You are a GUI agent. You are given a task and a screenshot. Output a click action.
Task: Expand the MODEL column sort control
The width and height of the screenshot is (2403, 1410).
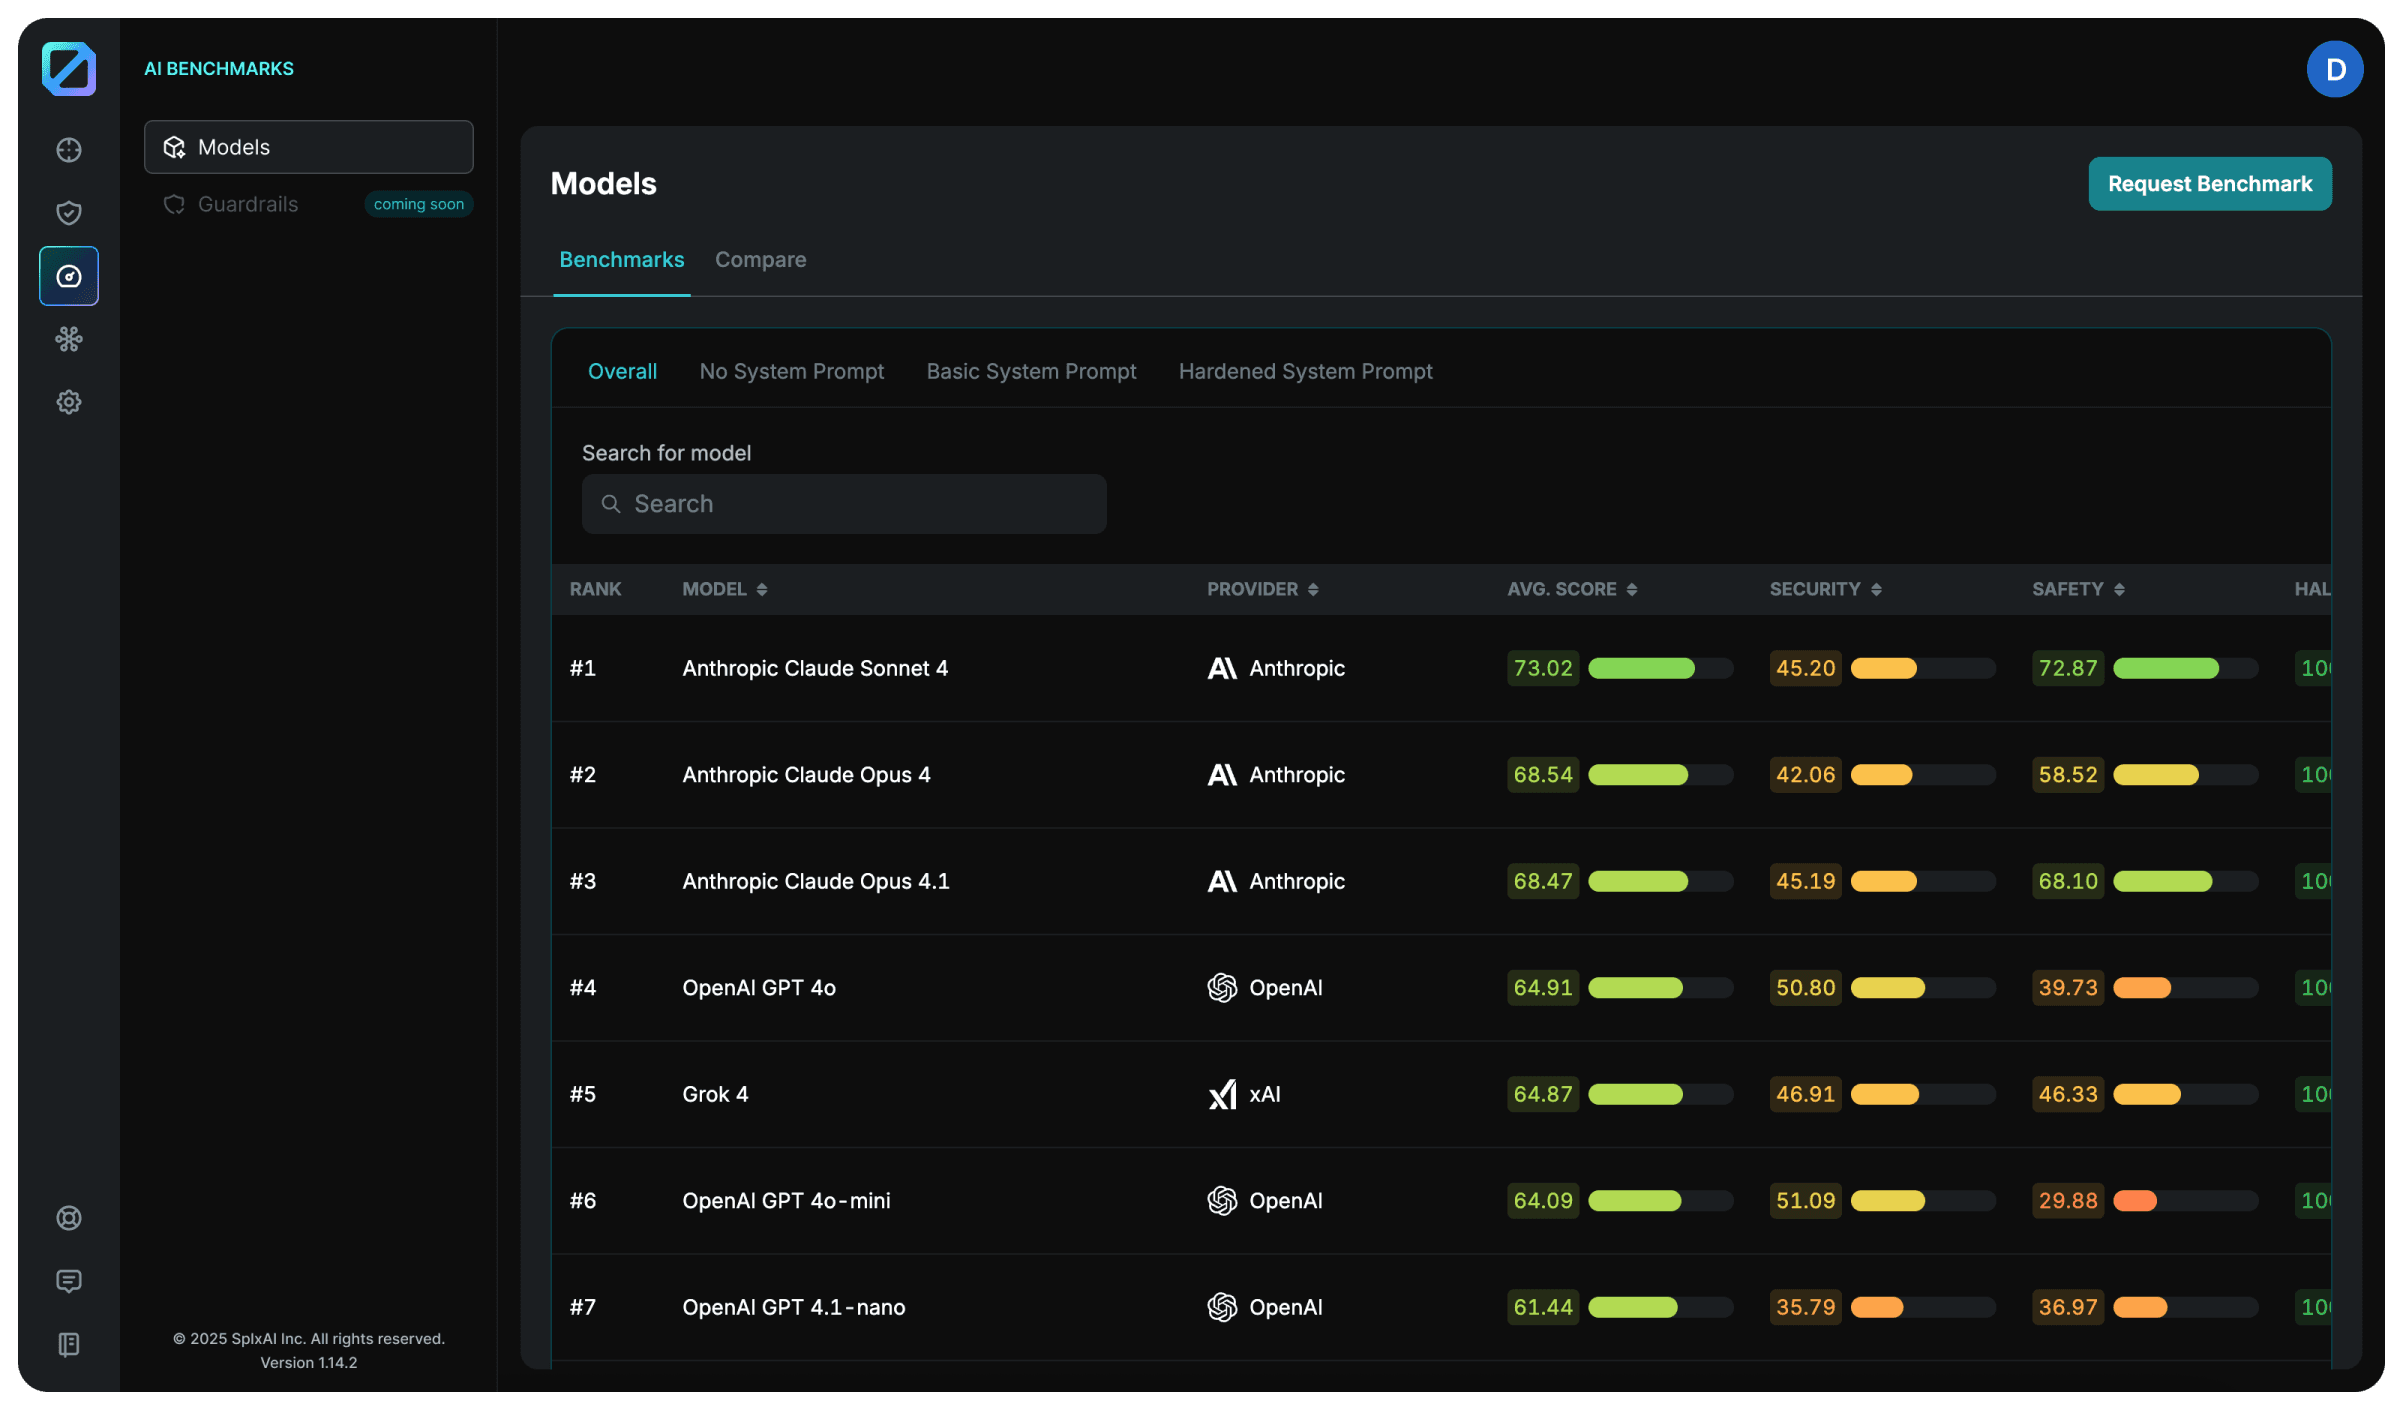point(762,589)
